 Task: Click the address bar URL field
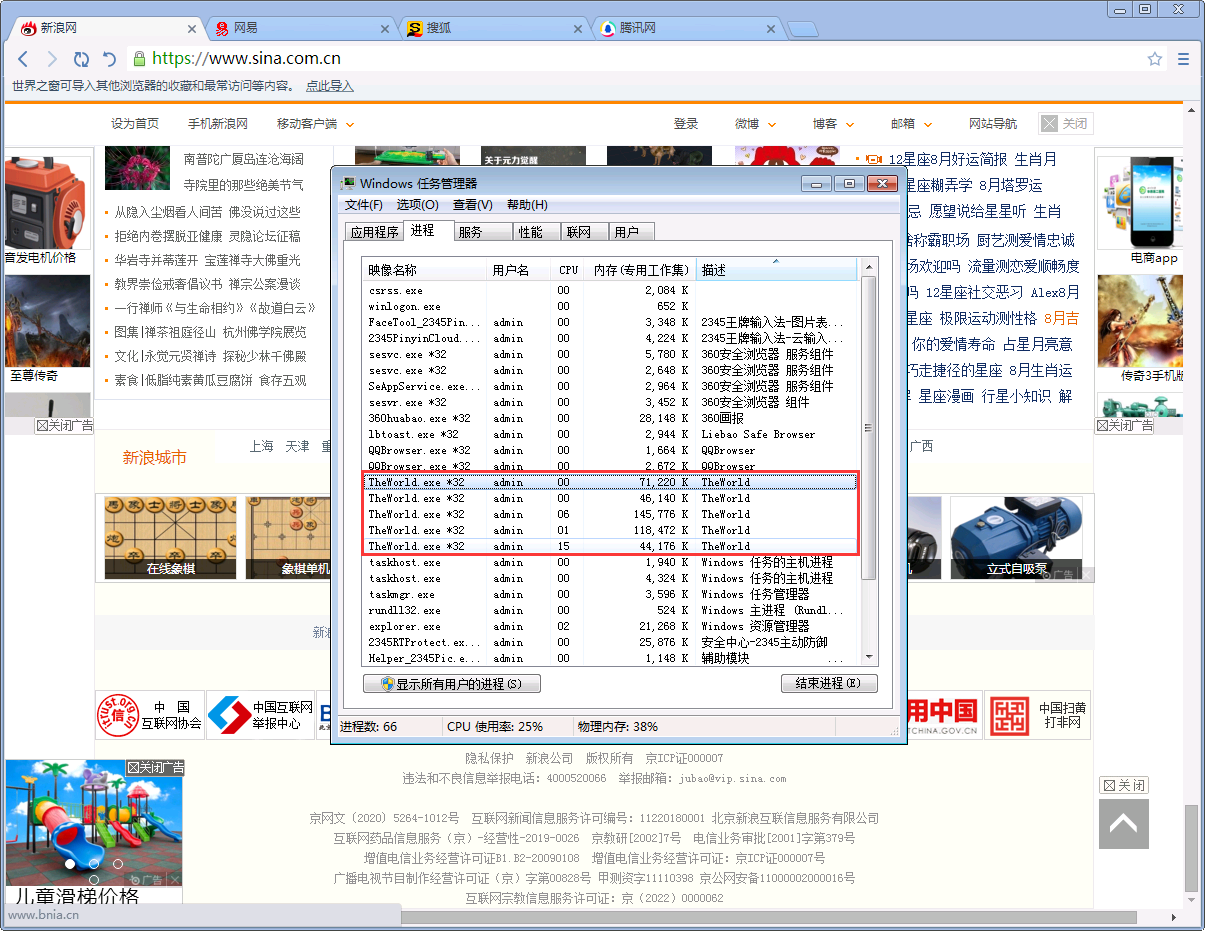pyautogui.click(x=640, y=59)
